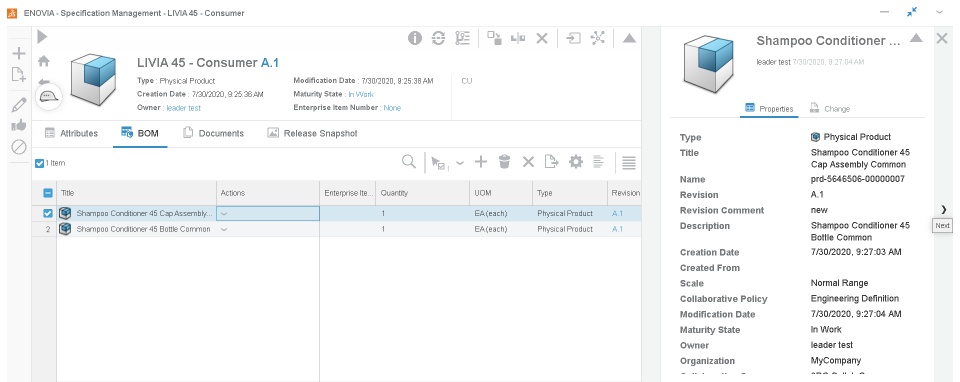
Task: Click the thumbs-up promote icon
Action: (x=19, y=125)
